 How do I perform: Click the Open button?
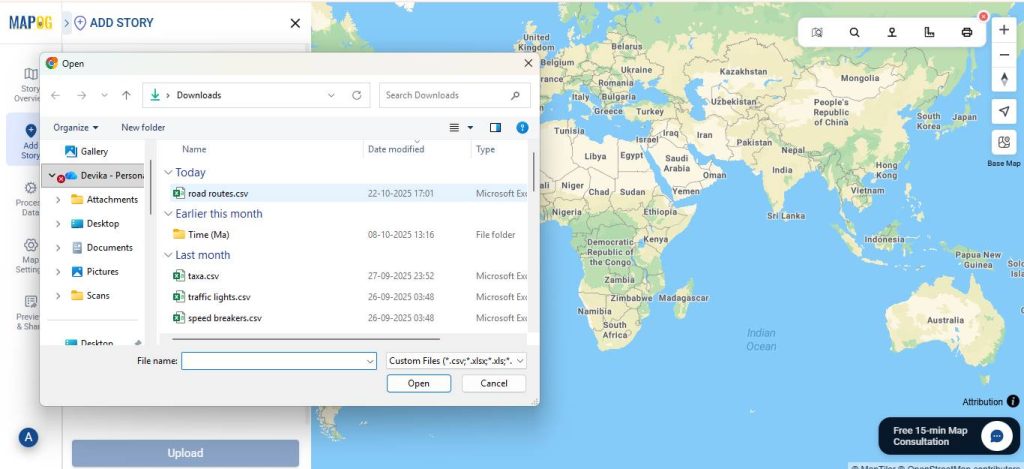pyautogui.click(x=419, y=383)
